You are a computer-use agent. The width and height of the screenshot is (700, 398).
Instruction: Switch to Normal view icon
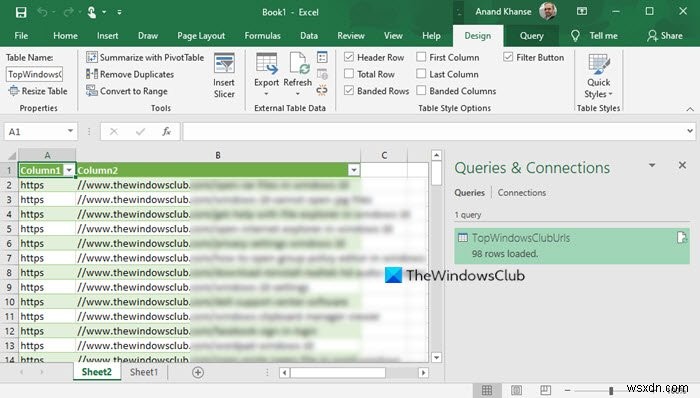487,390
